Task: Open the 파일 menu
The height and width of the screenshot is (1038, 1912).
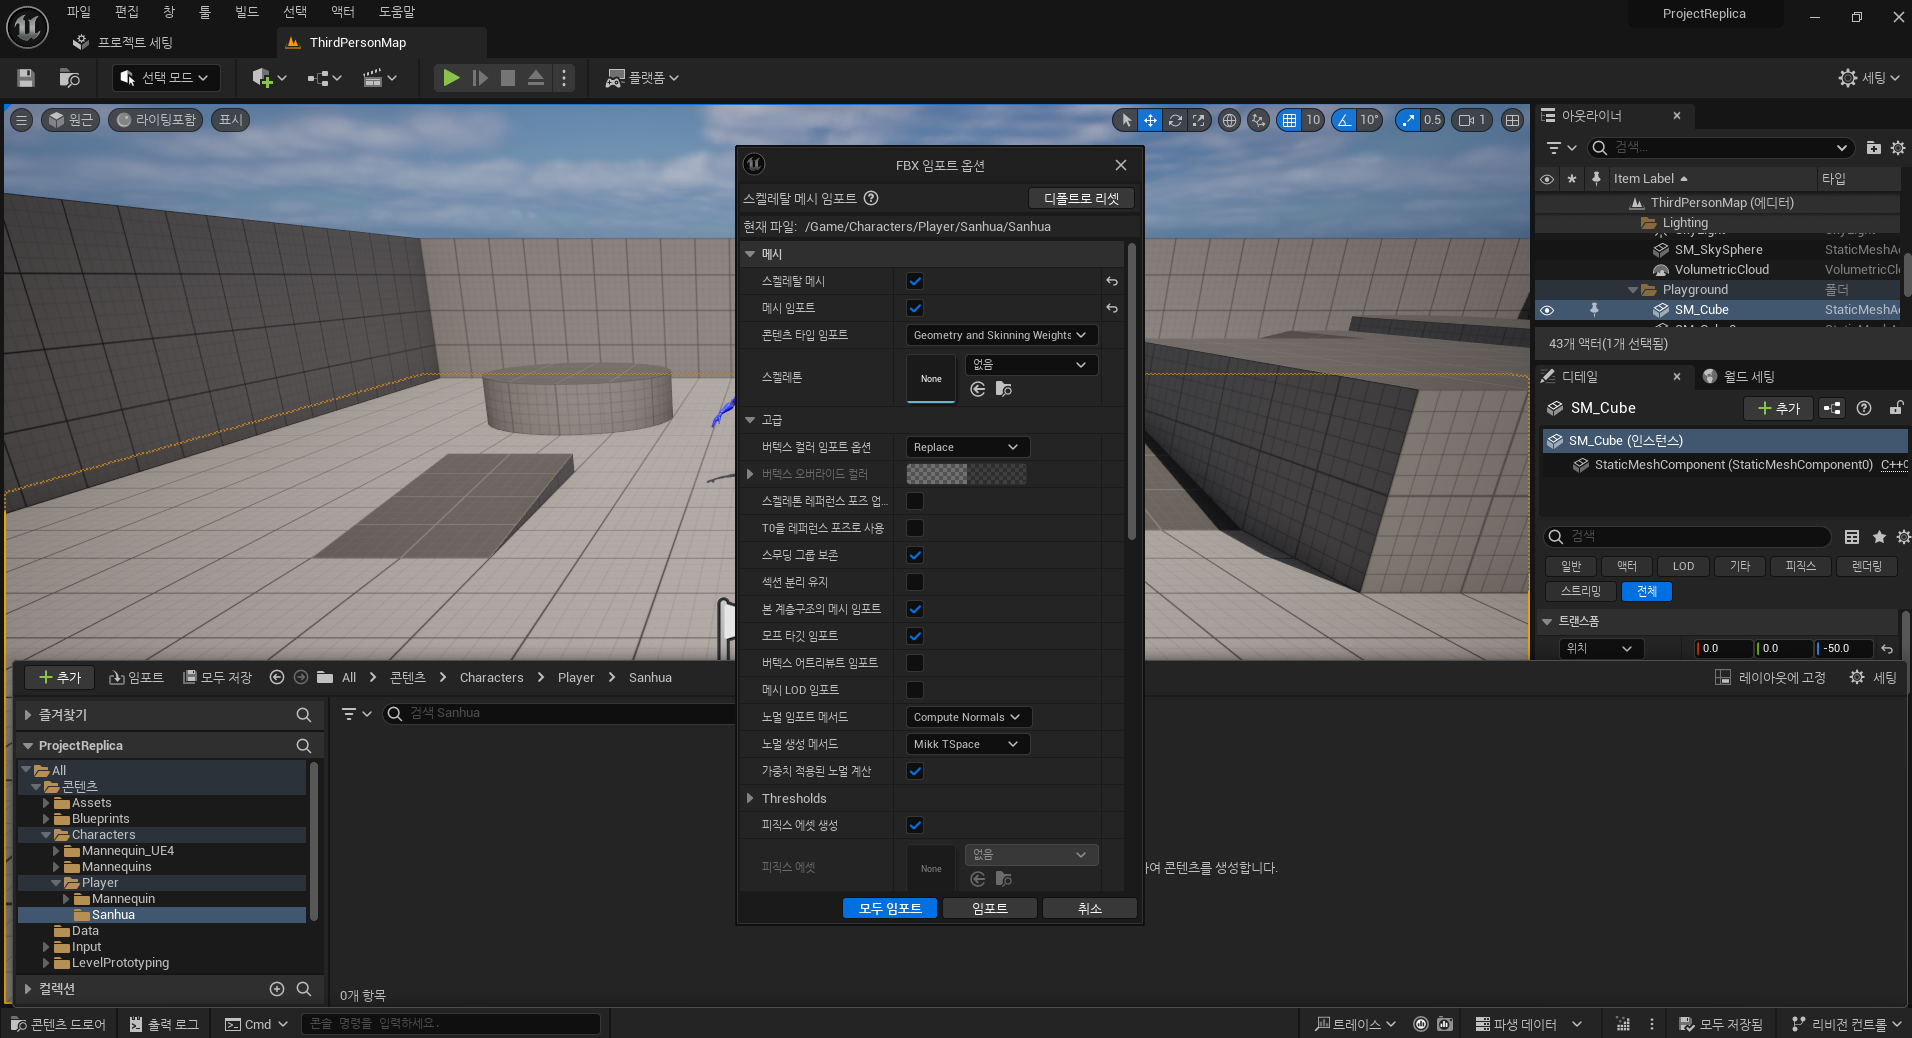Action: pyautogui.click(x=78, y=12)
